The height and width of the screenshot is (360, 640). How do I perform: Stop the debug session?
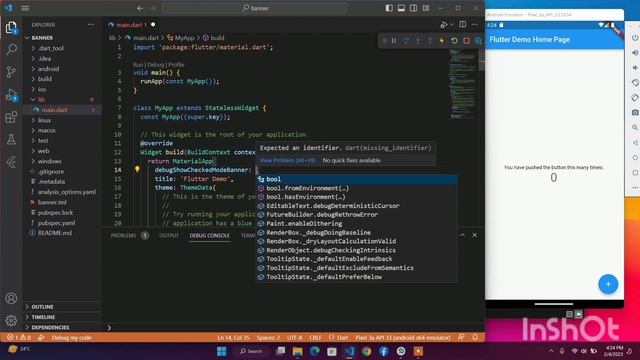pyautogui.click(x=466, y=40)
